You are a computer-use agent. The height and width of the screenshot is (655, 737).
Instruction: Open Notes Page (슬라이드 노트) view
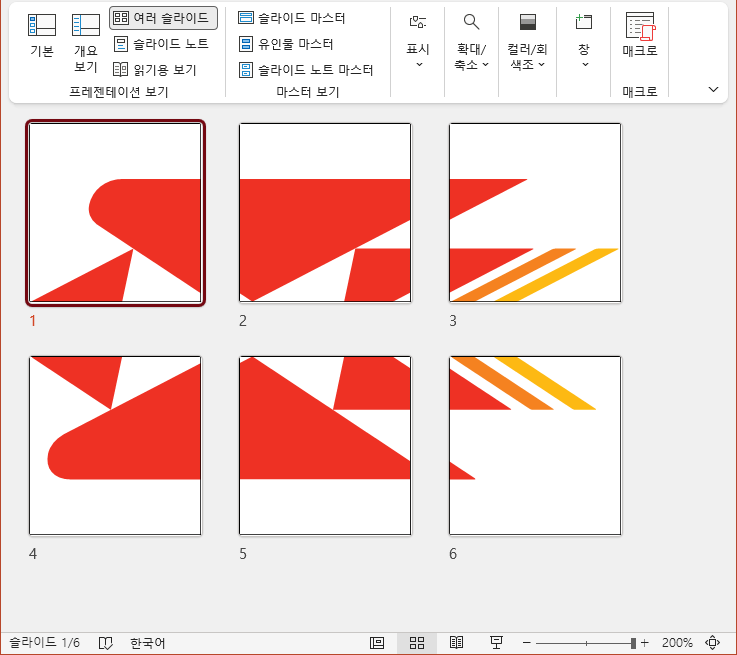click(x=161, y=44)
